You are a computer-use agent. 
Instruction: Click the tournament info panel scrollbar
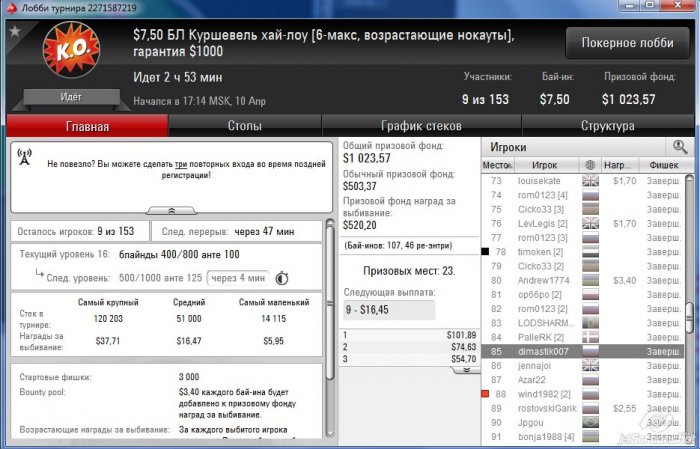330,303
